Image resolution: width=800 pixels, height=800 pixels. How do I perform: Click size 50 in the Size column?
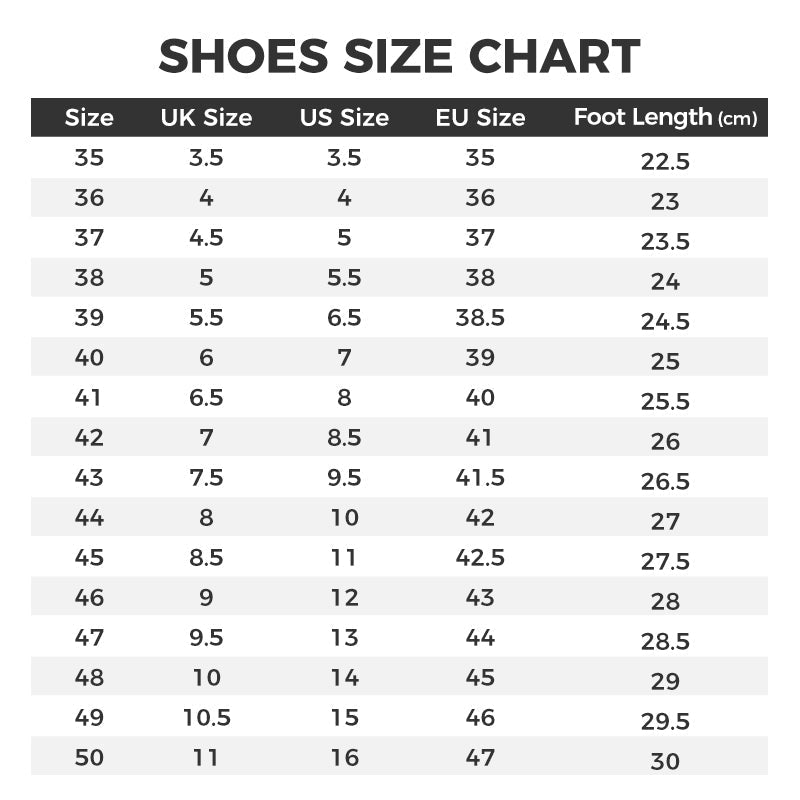[x=89, y=758]
